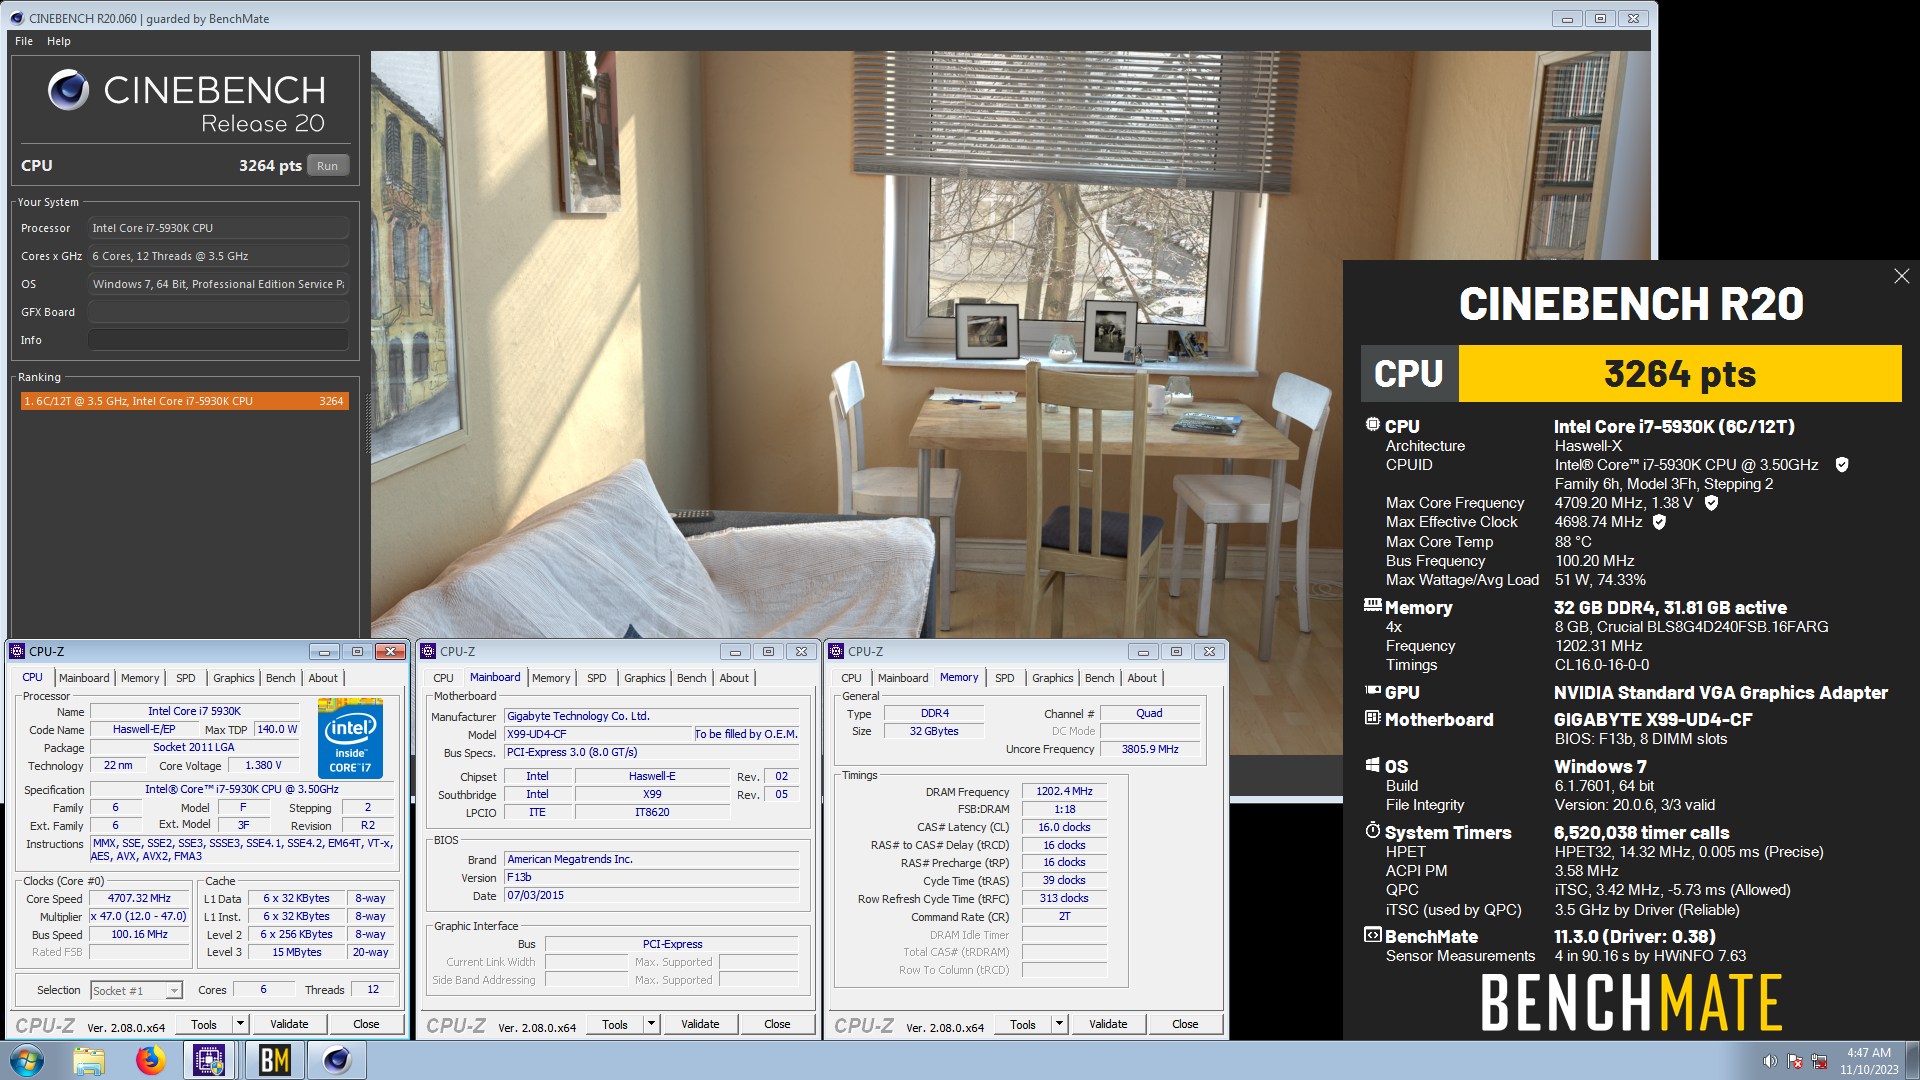Click the volume speaker tray icon
The width and height of the screenshot is (1920, 1080).
[x=1770, y=1061]
